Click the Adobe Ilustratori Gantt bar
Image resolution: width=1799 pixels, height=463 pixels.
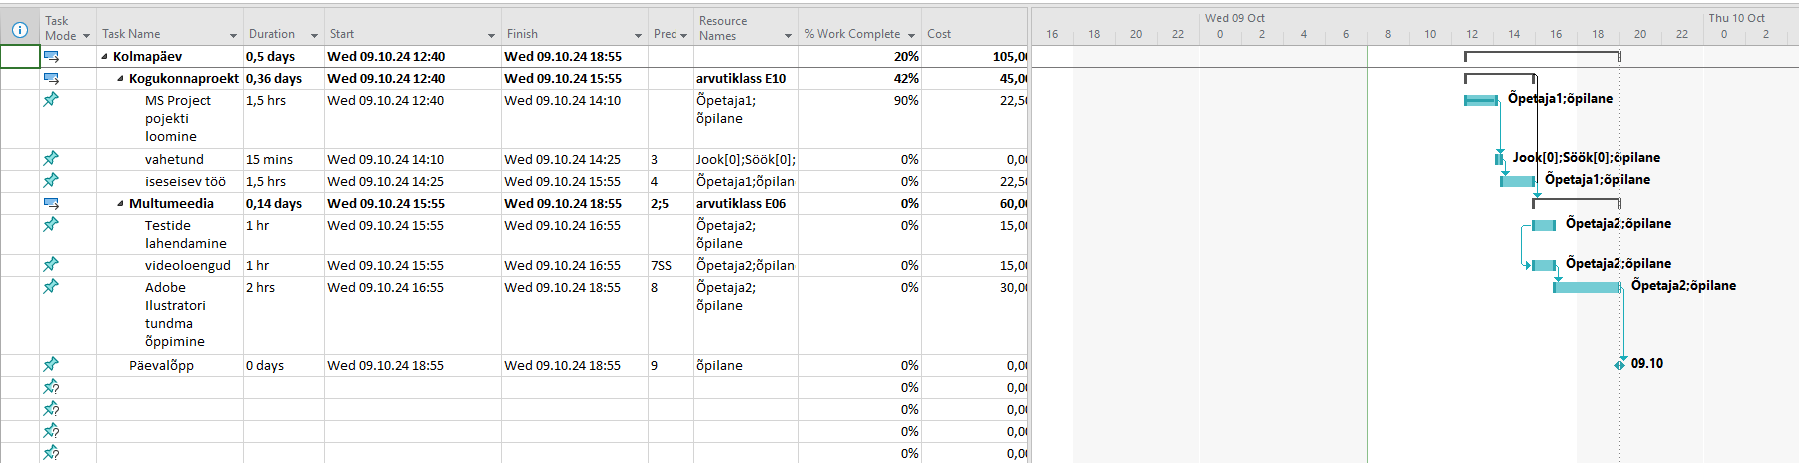1587,287
